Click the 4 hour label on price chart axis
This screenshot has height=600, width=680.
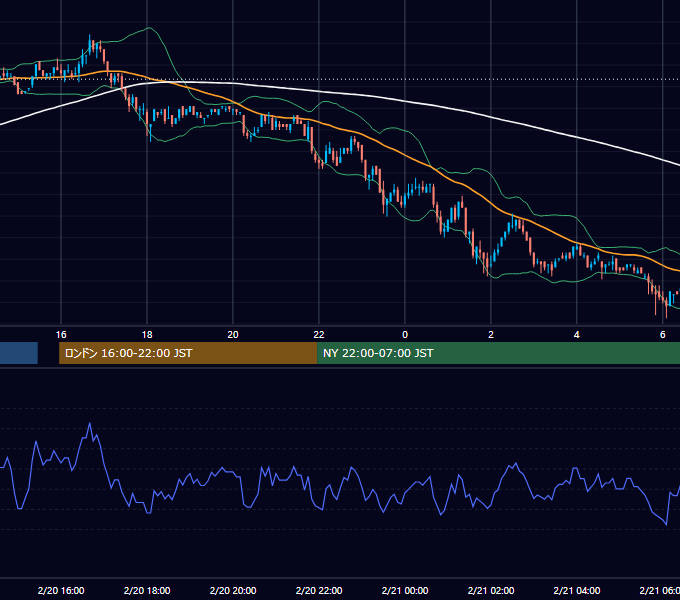click(577, 335)
